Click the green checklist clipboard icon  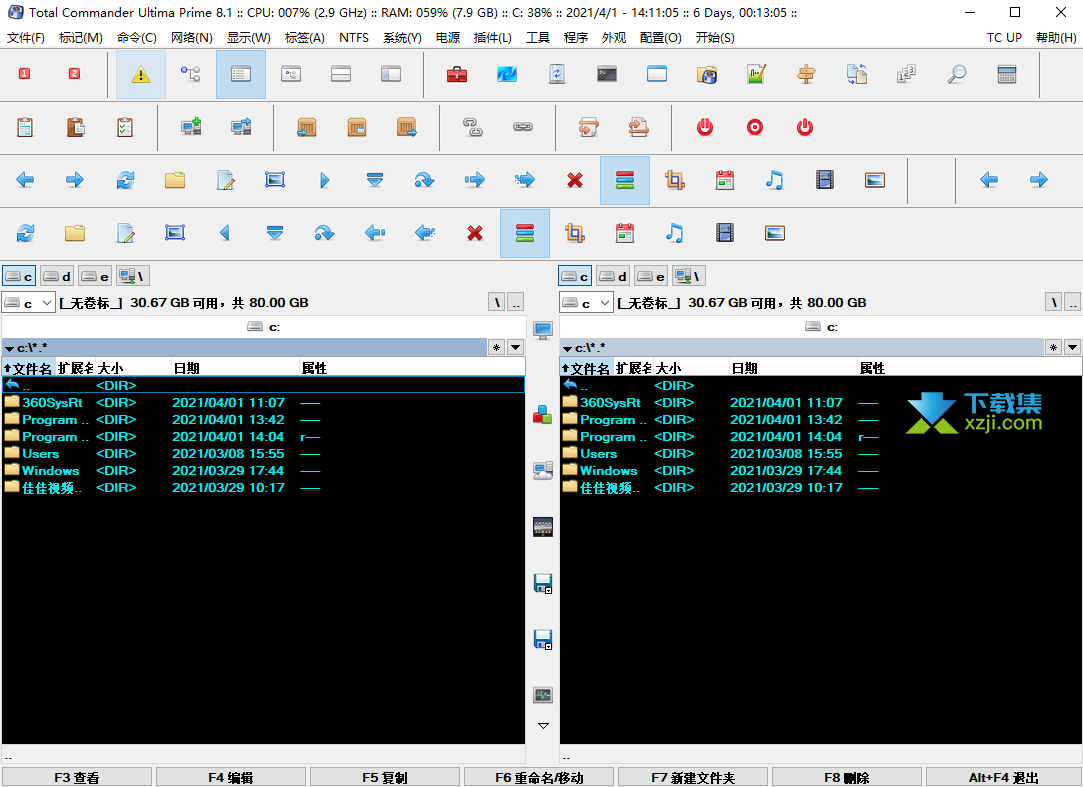click(125, 127)
